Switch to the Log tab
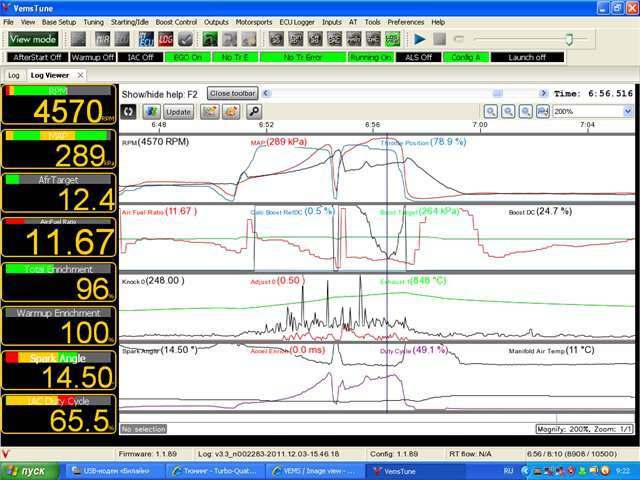Viewport: 640px width, 480px height. coord(14,75)
